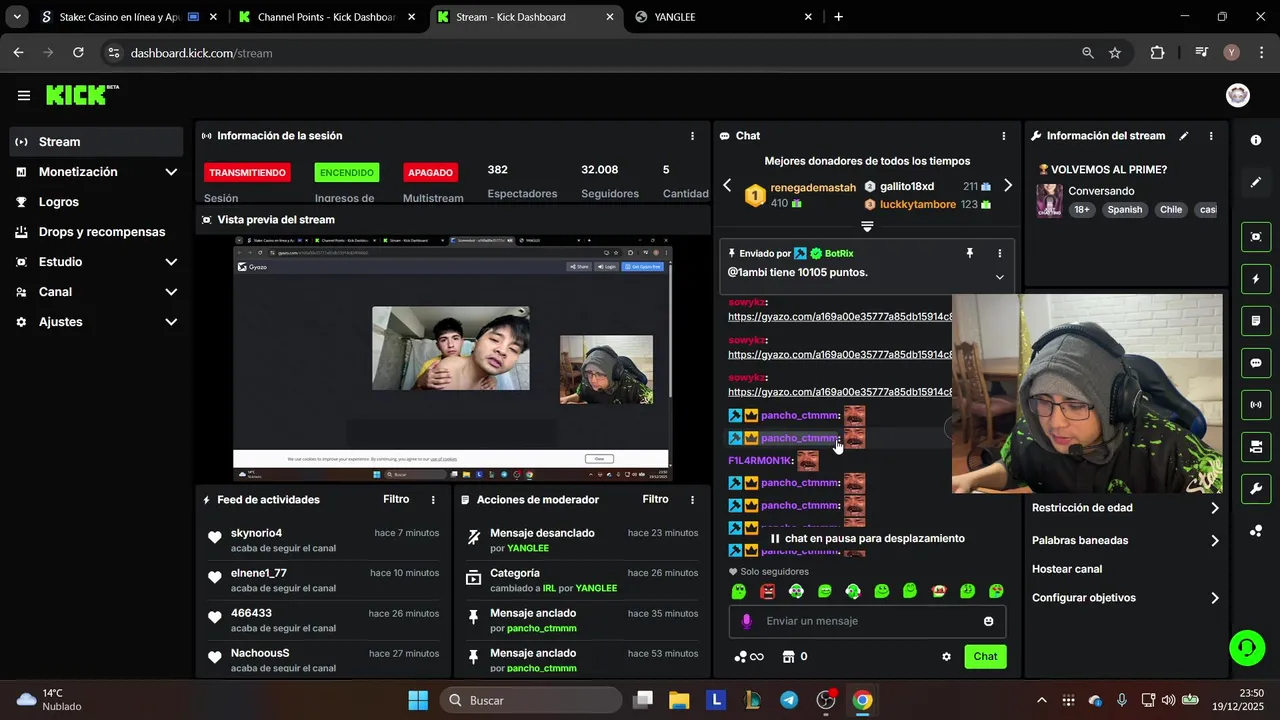This screenshot has height=720, width=1280.
Task: Open the chat shop icon showing 0
Action: (x=794, y=657)
